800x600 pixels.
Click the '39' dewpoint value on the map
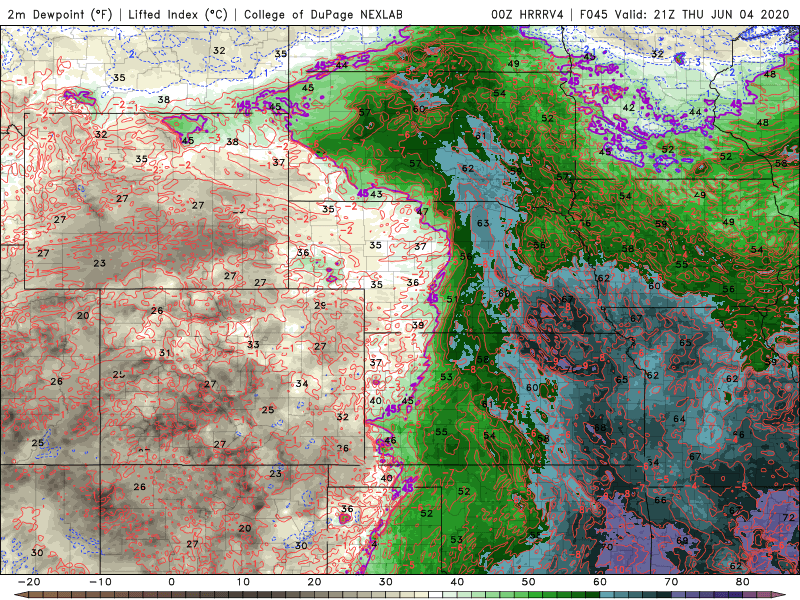418,325
